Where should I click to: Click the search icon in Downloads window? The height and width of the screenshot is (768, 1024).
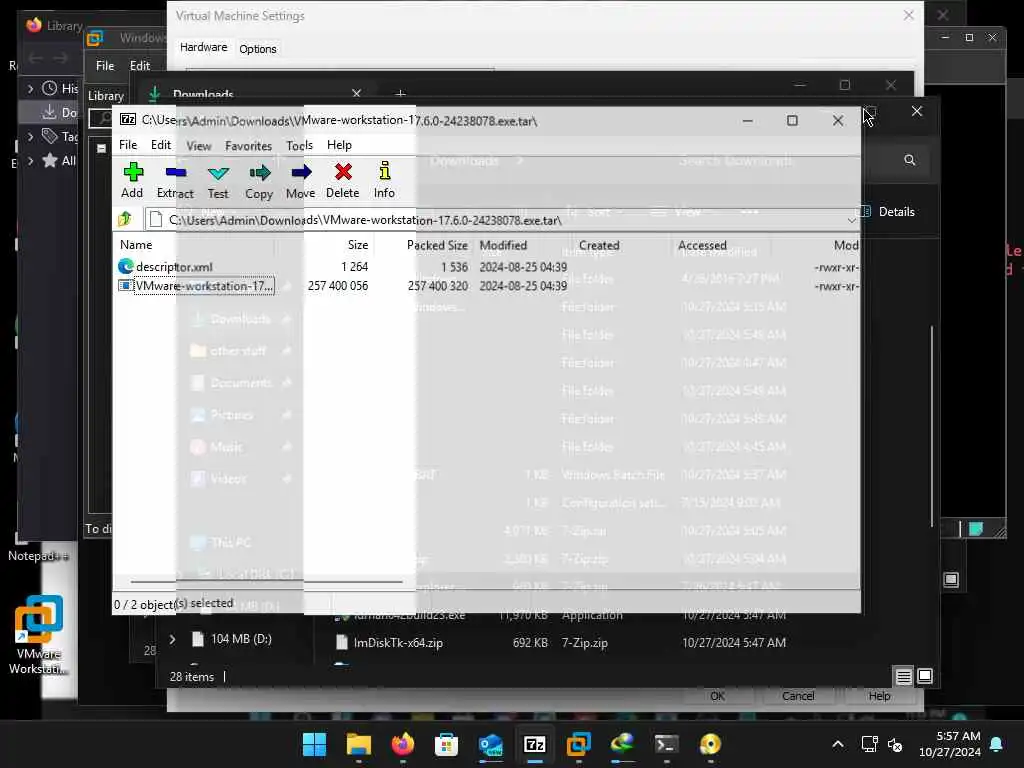910,160
